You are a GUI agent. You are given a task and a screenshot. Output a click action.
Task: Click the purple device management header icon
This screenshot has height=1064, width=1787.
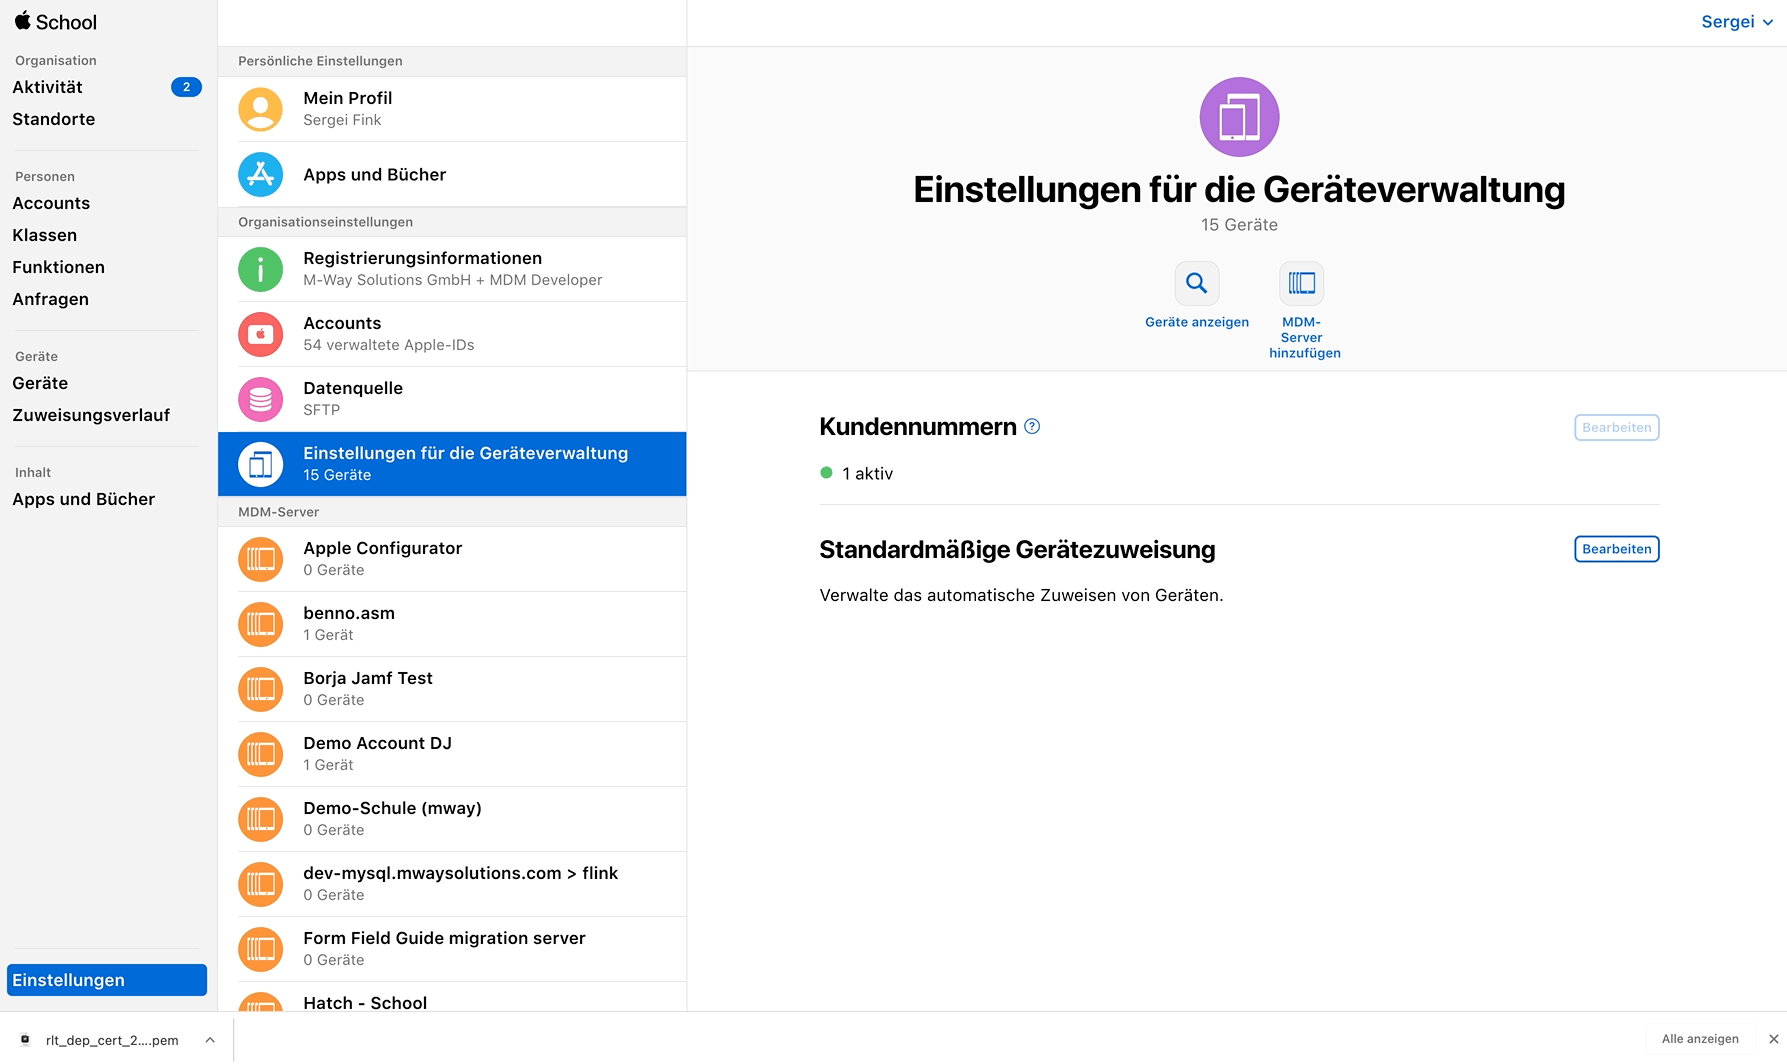click(x=1239, y=117)
